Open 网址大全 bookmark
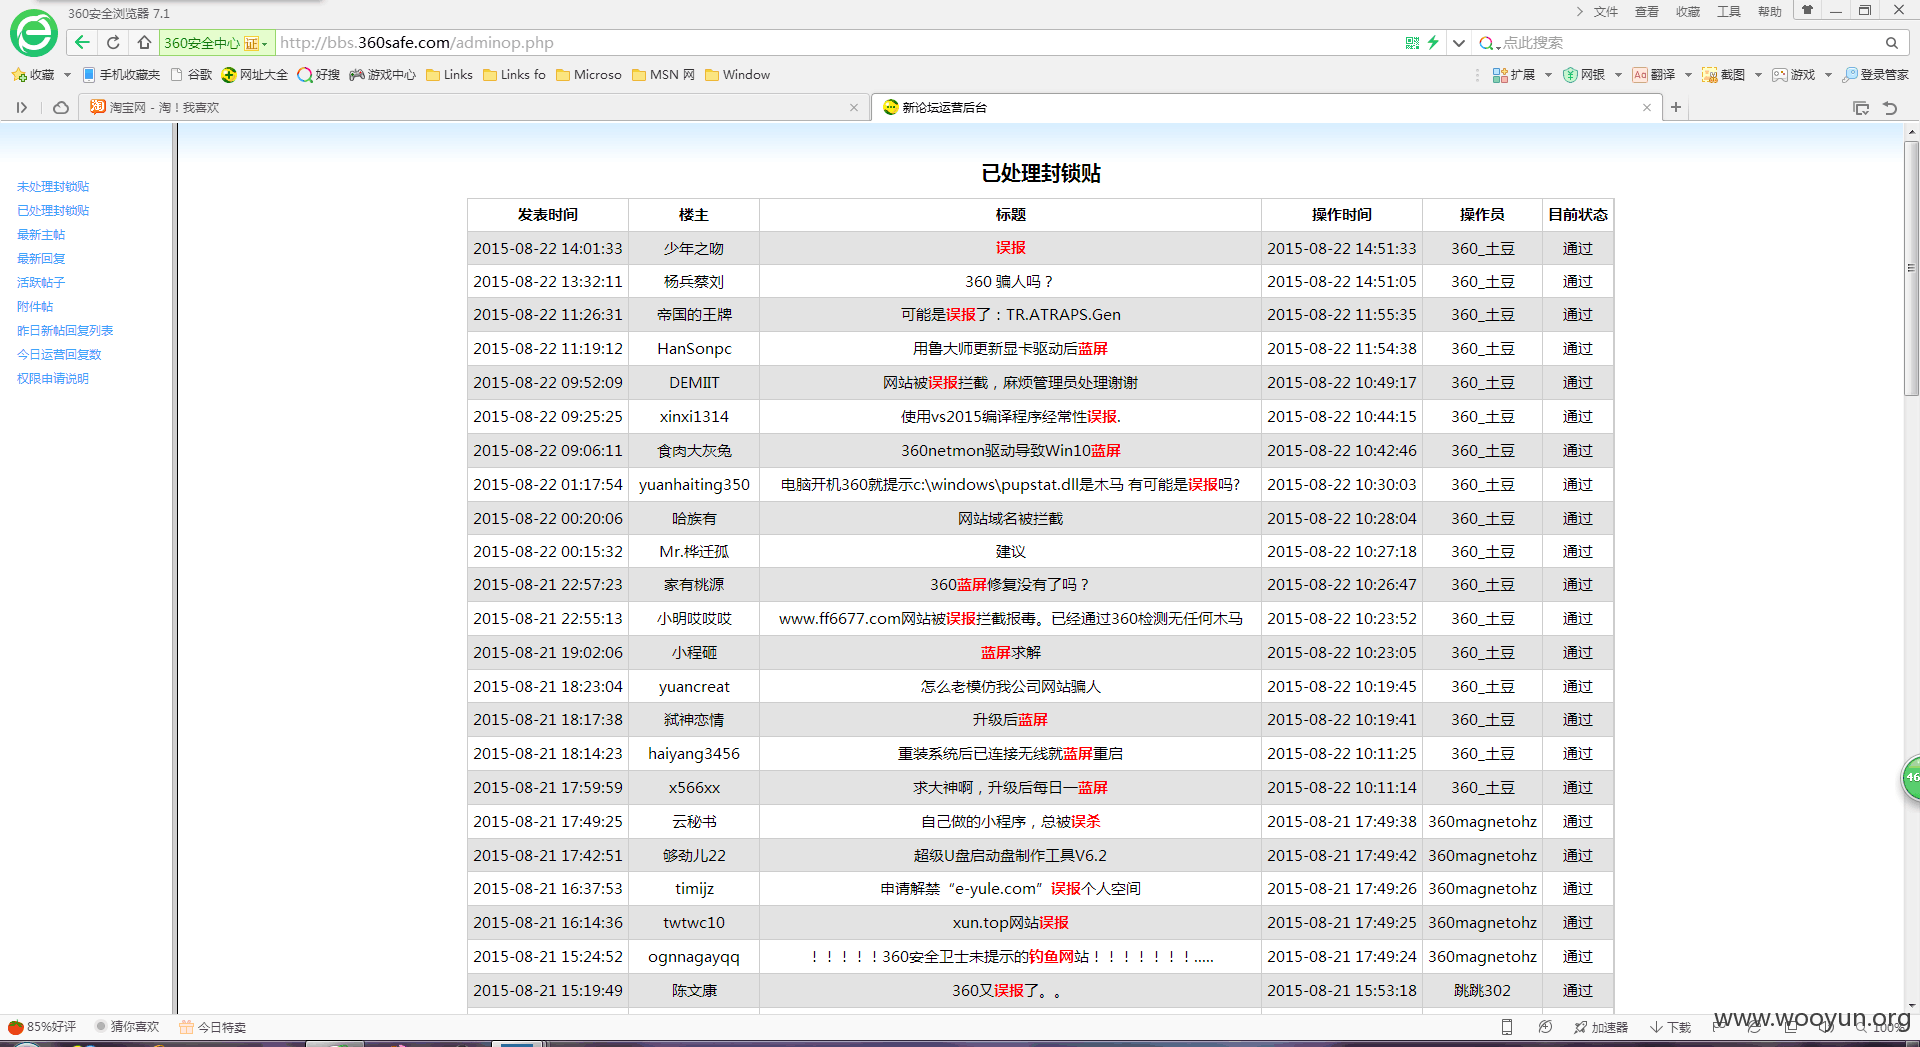 tap(255, 75)
